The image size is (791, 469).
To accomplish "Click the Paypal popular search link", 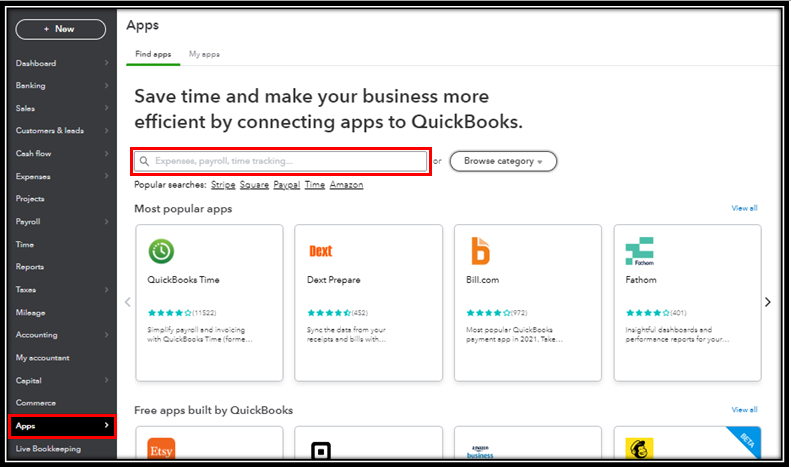I will (x=287, y=185).
